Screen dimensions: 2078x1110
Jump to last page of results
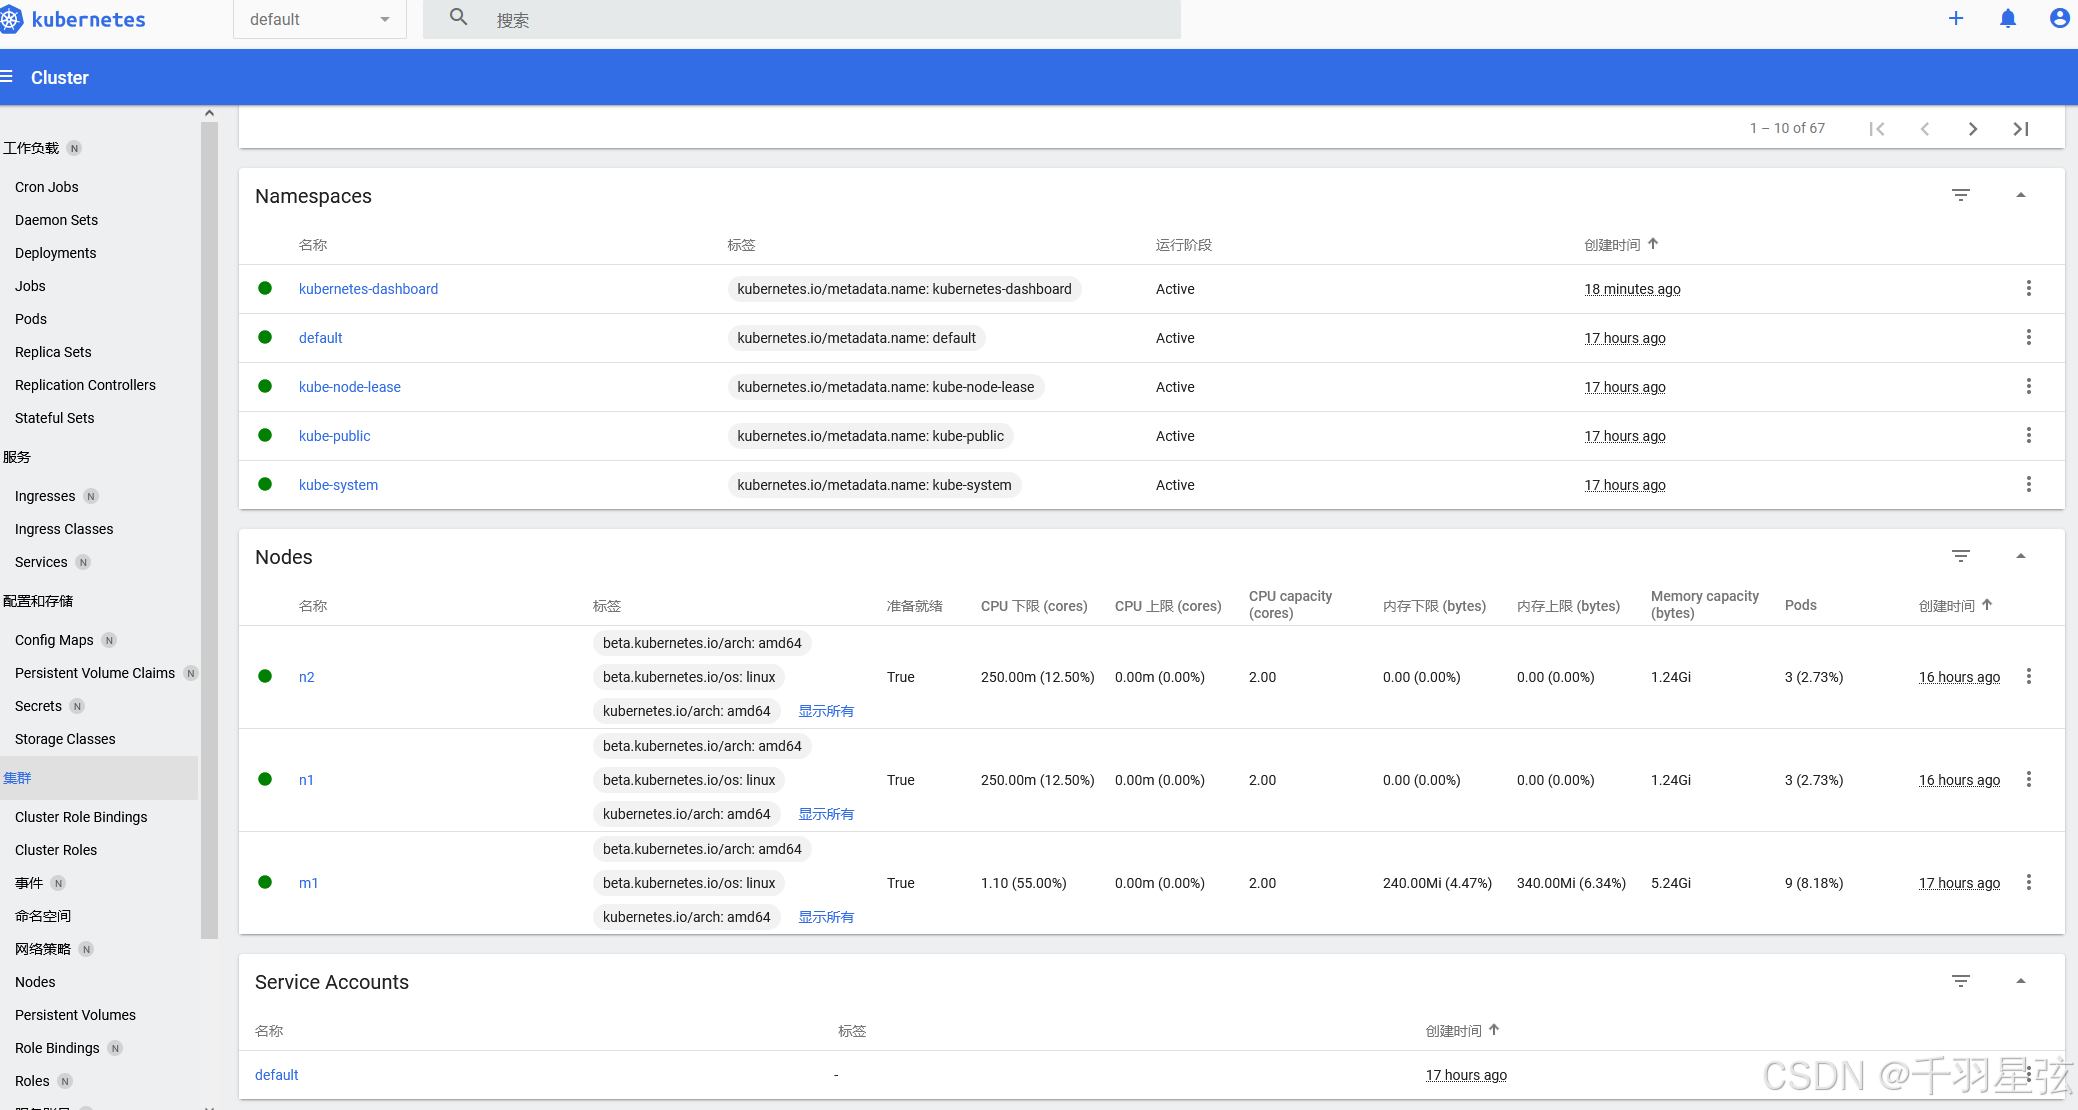tap(2020, 128)
